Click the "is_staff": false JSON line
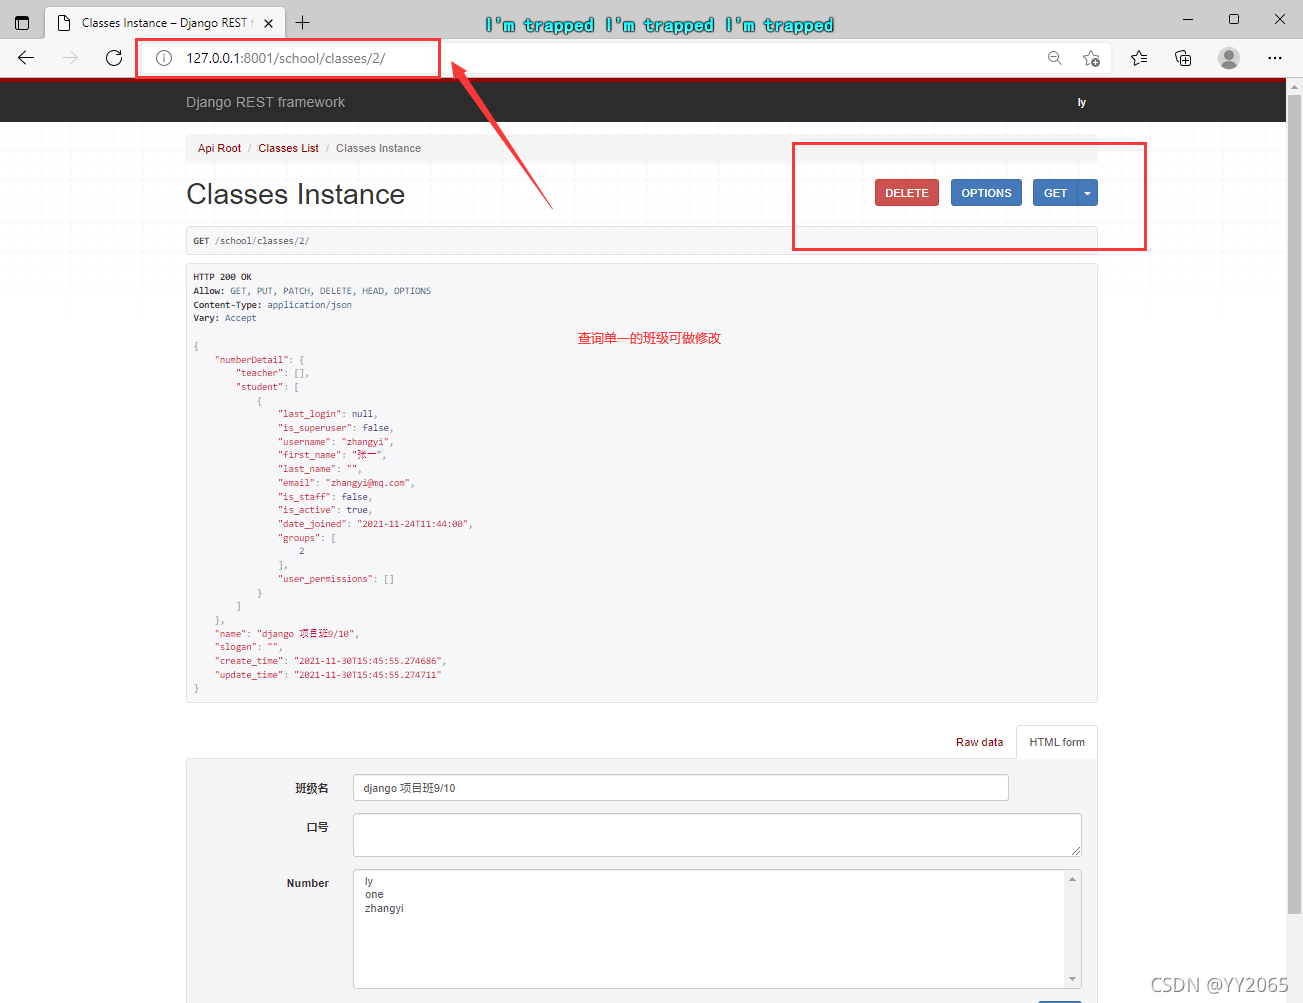The image size is (1303, 1003). pos(325,497)
